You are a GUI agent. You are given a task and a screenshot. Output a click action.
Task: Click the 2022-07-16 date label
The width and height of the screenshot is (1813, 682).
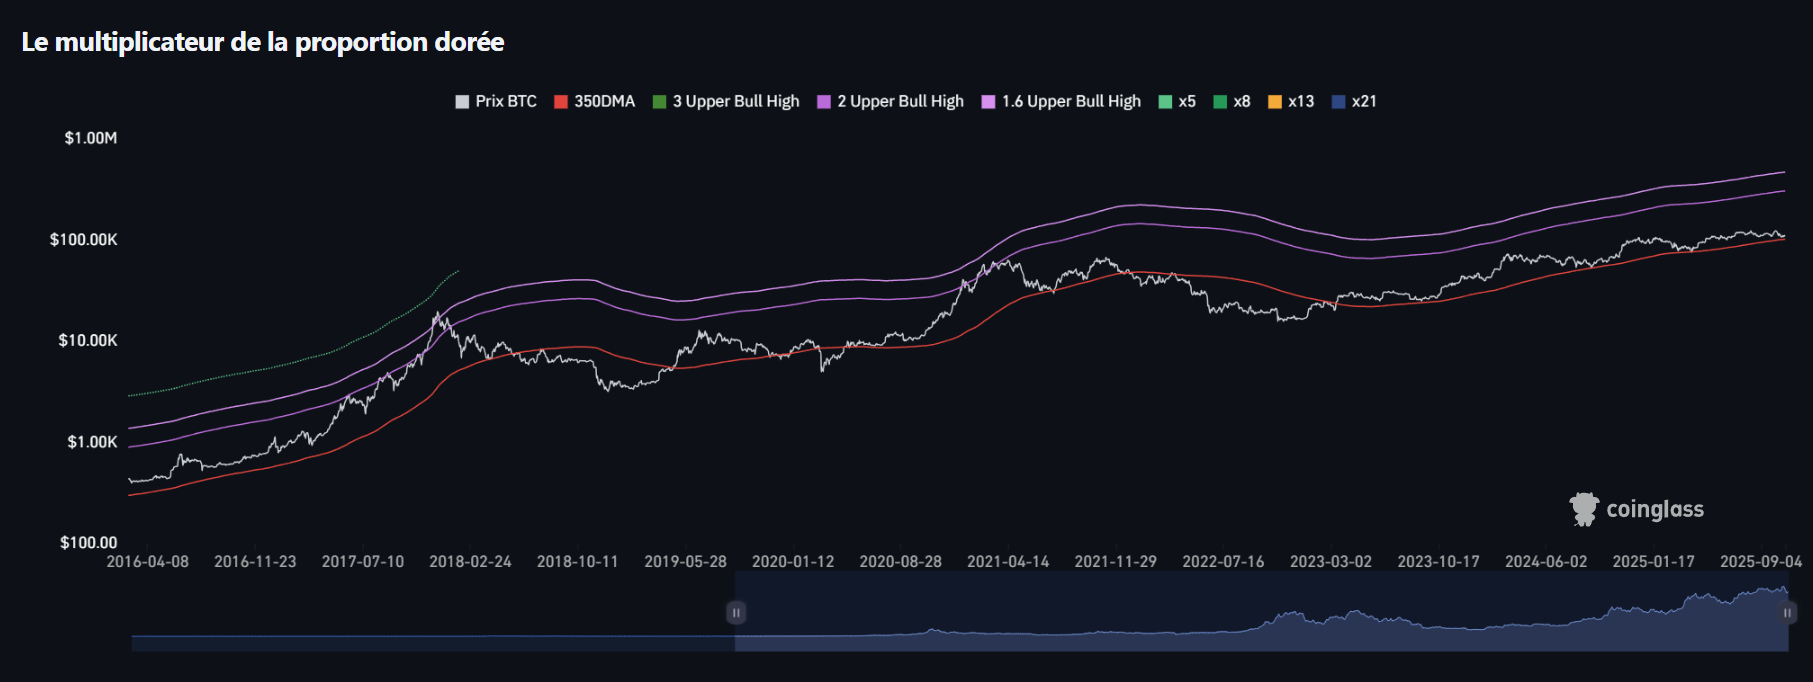1223,562
